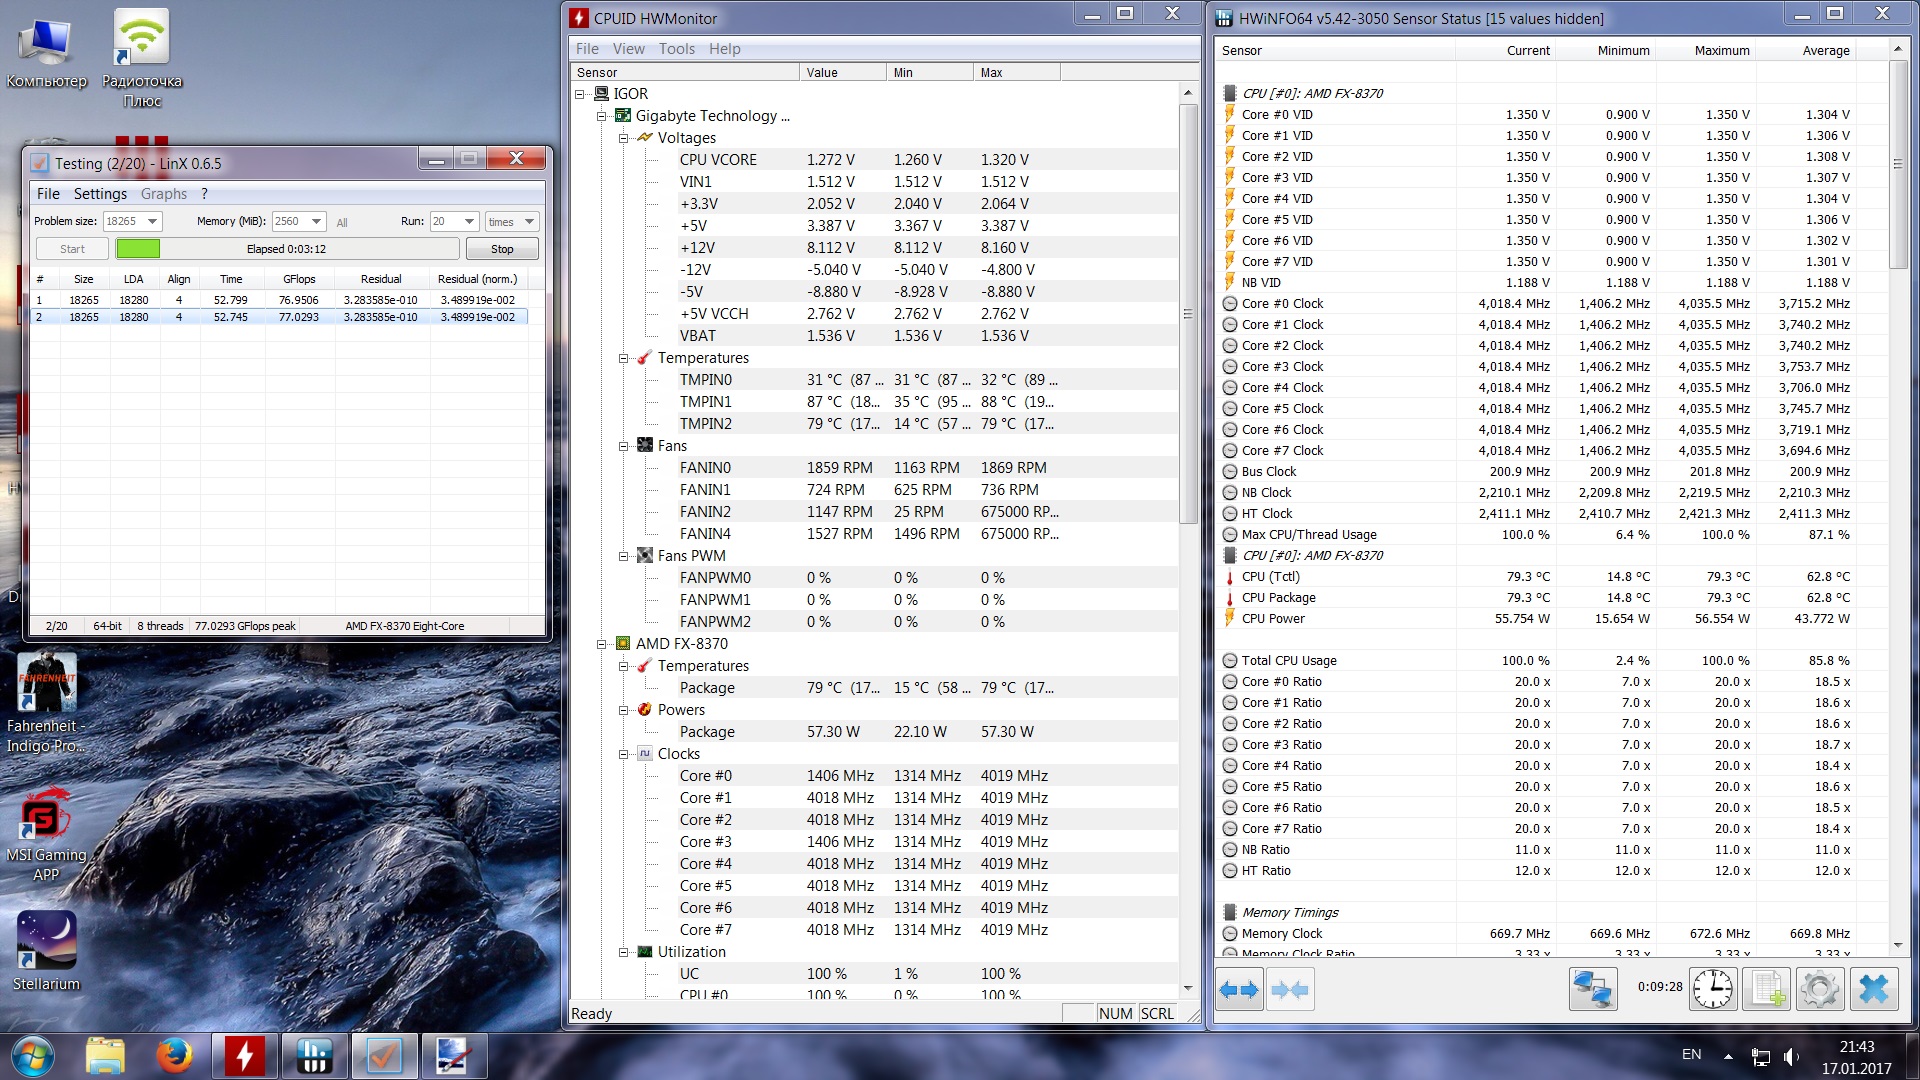Open HWMonitor lightning icon in taskbar
This screenshot has height=1080, width=1920.
click(244, 1056)
